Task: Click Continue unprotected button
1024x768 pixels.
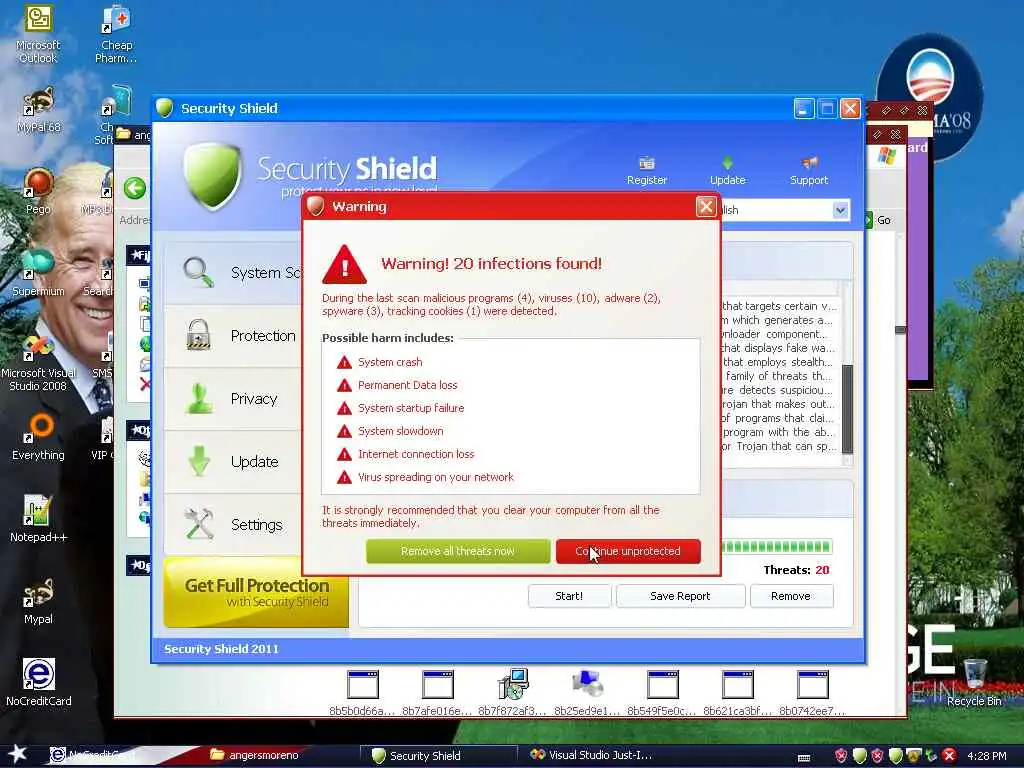Action: click(x=628, y=551)
